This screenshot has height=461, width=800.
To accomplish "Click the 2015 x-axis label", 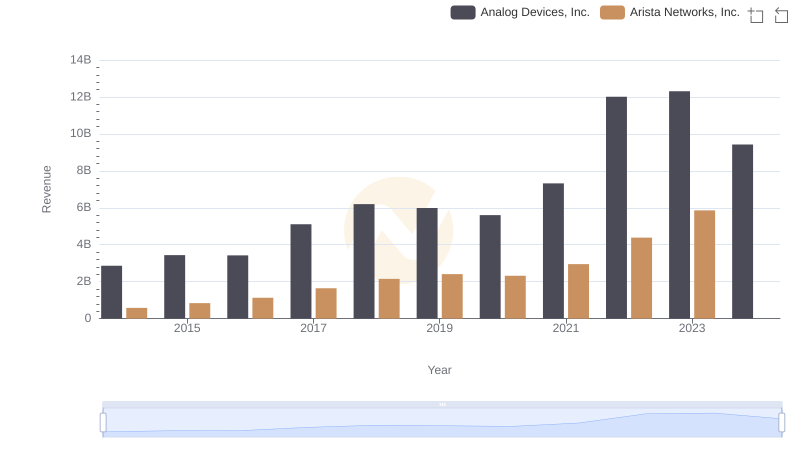I will point(187,328).
